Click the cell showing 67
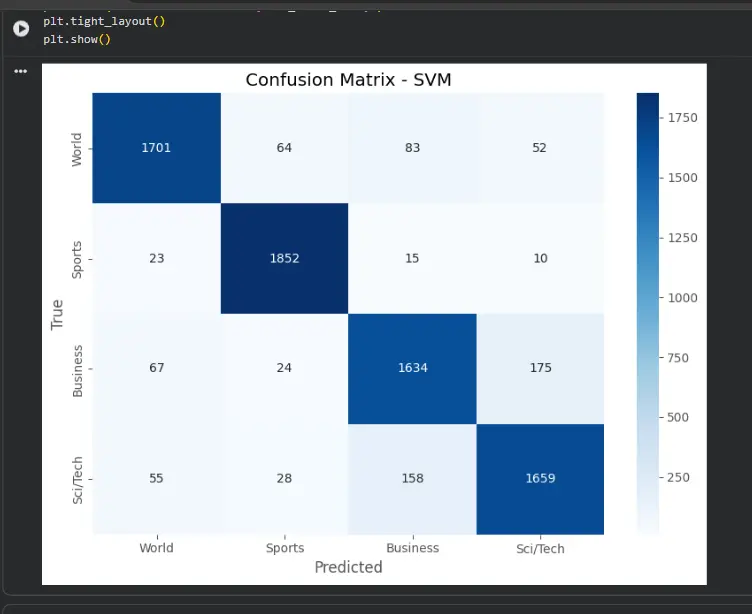 point(156,368)
